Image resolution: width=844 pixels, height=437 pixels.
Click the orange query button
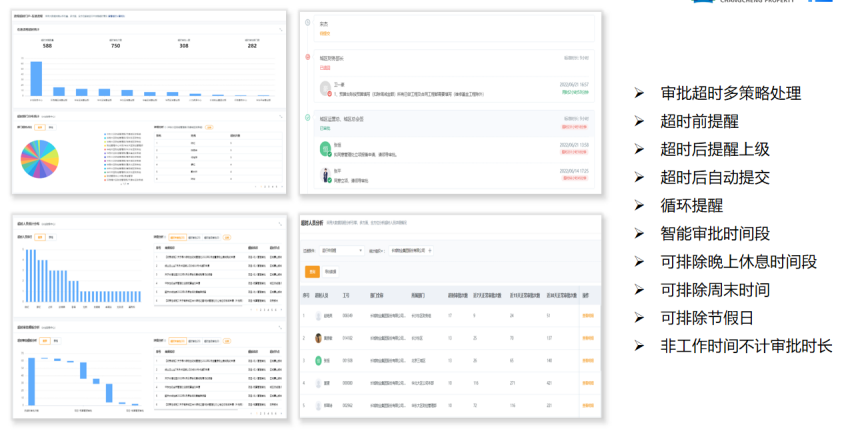click(312, 272)
